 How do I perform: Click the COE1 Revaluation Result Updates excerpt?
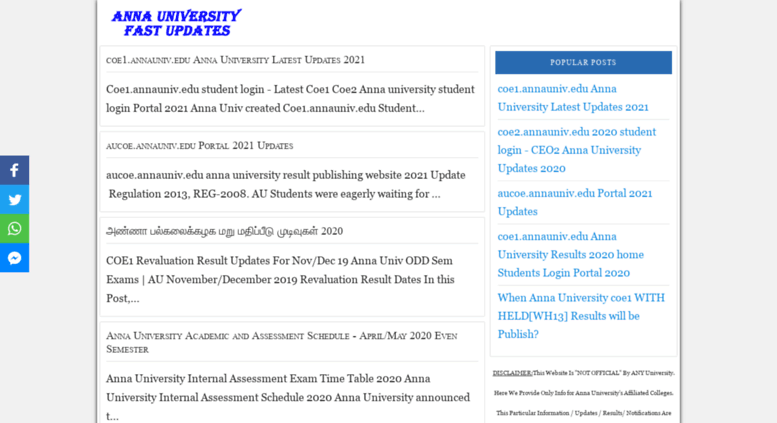(x=280, y=279)
